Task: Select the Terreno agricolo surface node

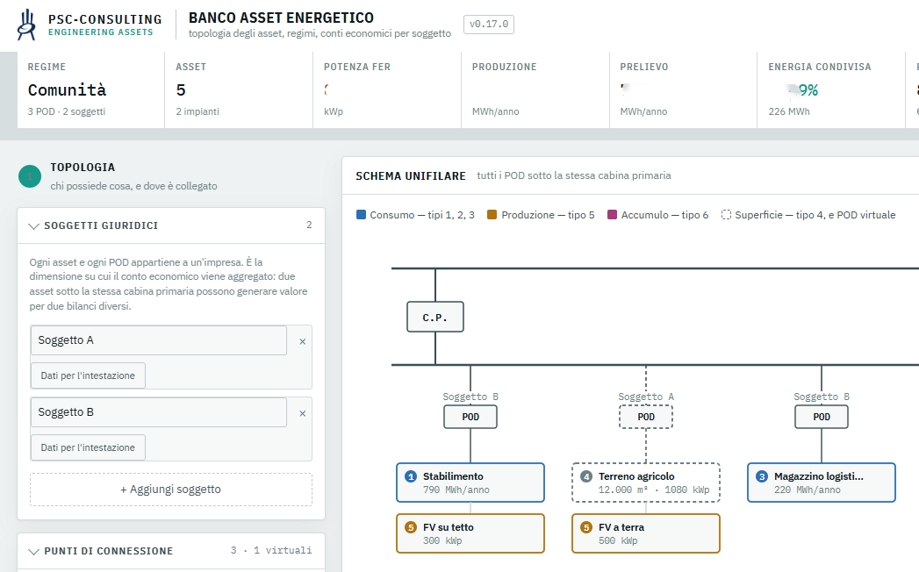Action: click(646, 482)
